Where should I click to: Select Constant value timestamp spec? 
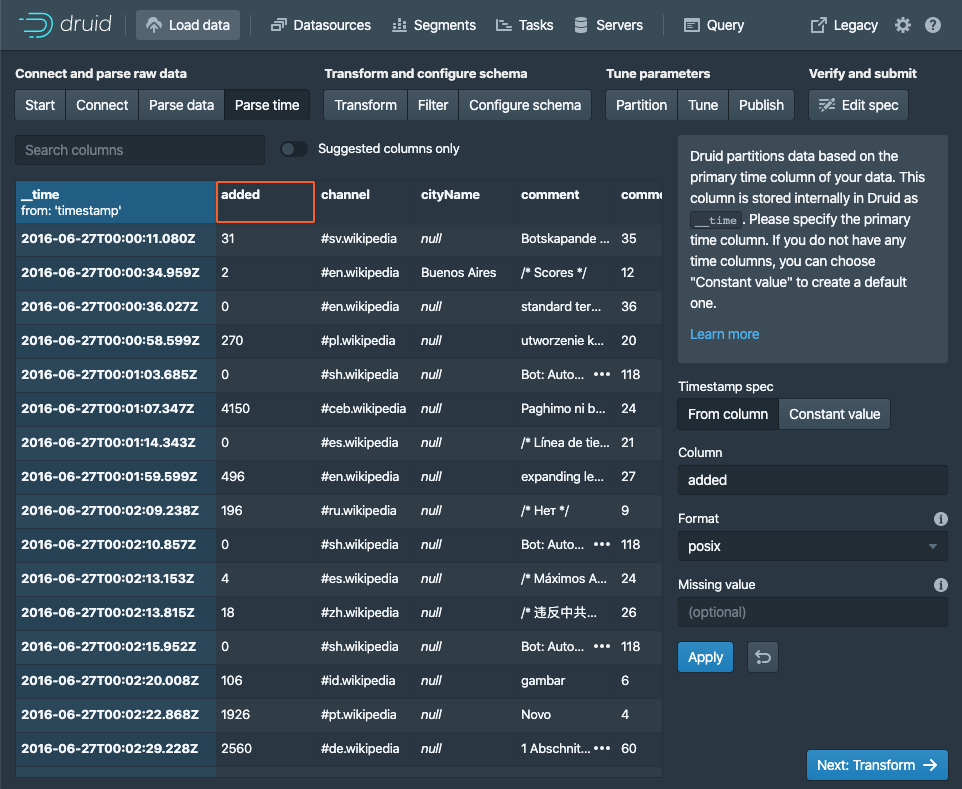coord(834,414)
